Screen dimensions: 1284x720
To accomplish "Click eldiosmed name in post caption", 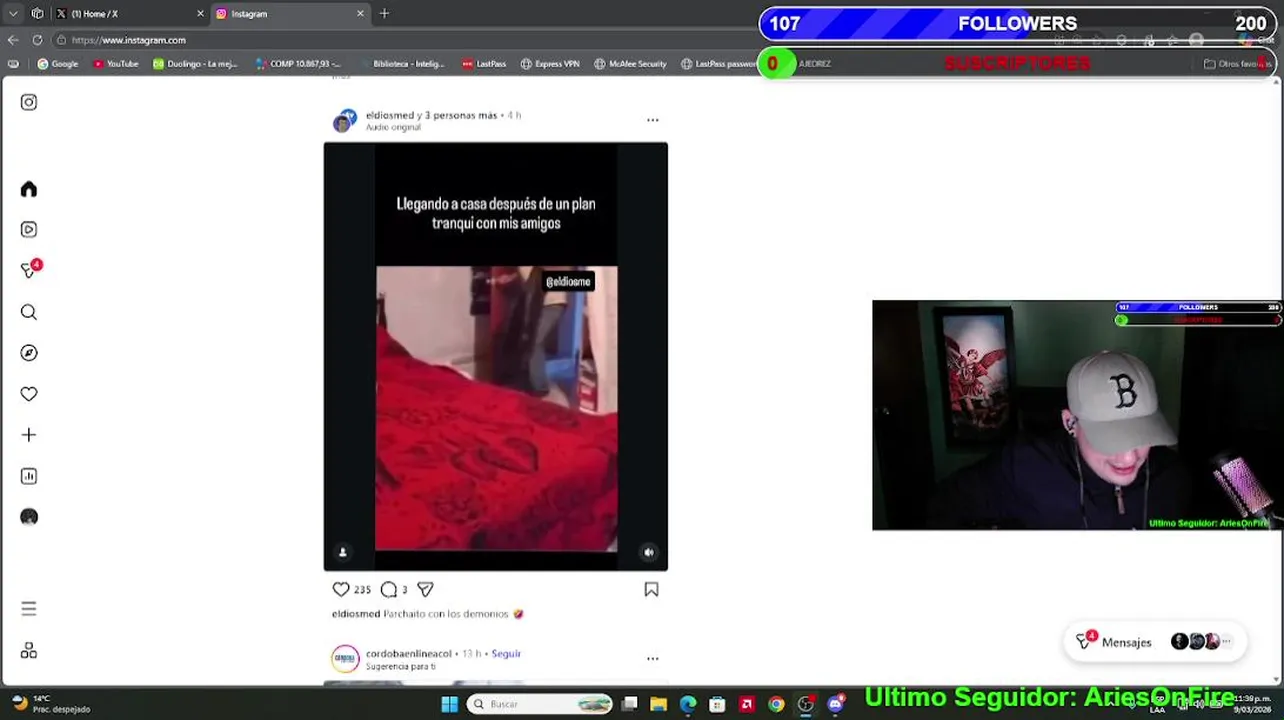I will (x=356, y=614).
